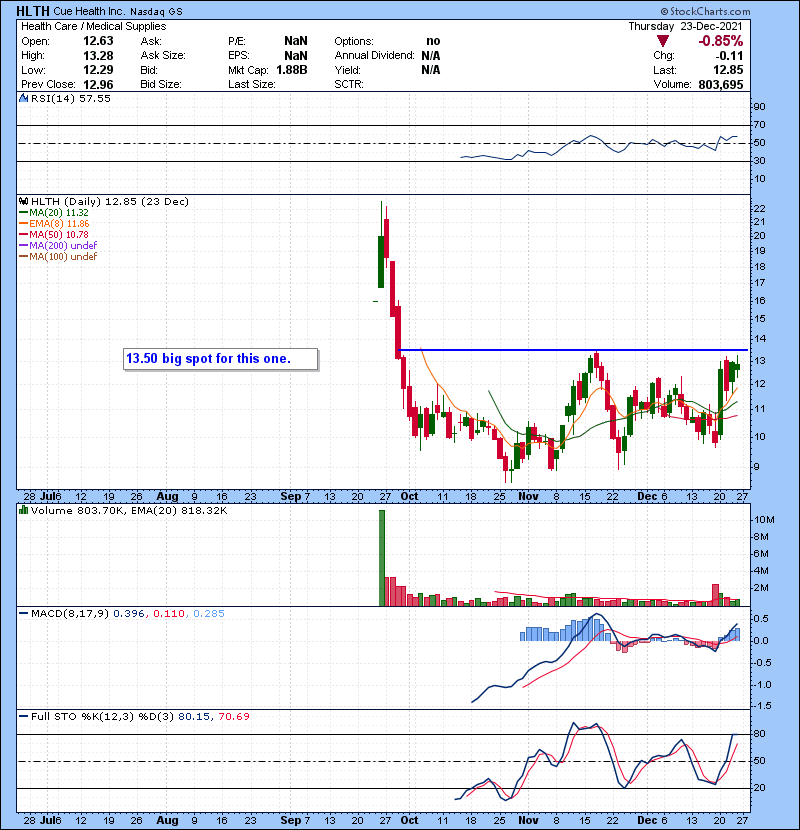Screen dimensions: 800x830
Task: Click the Options value 'no'
Action: 433,41
